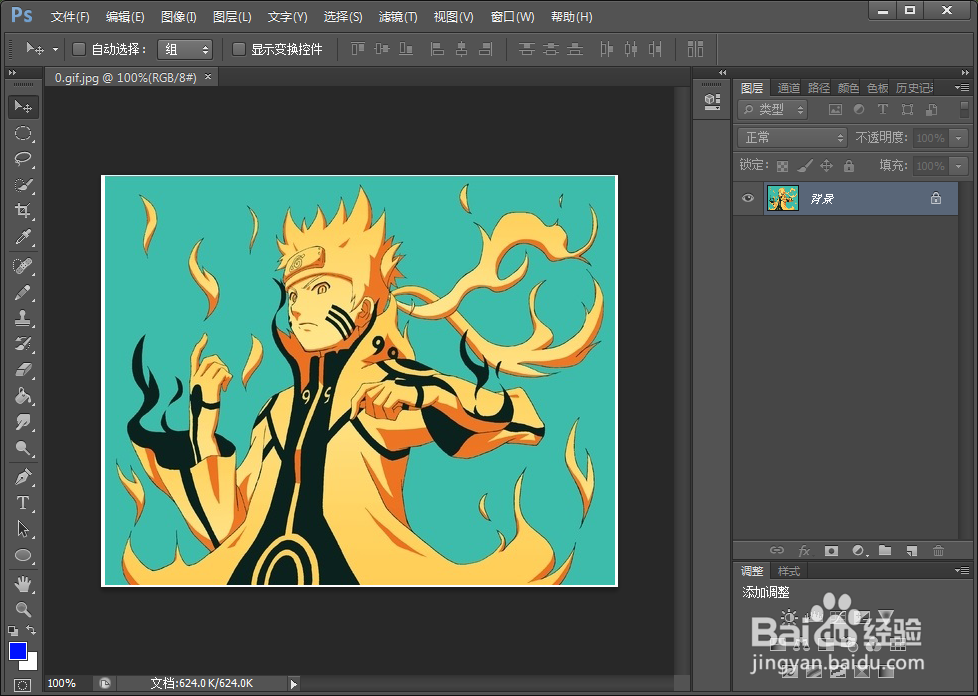
Task: Select the Eyedropper tool
Action: pos(23,237)
